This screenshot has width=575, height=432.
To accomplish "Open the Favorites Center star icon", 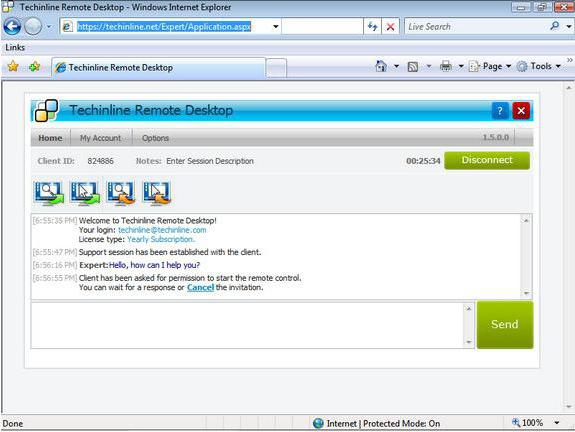I will [13, 66].
